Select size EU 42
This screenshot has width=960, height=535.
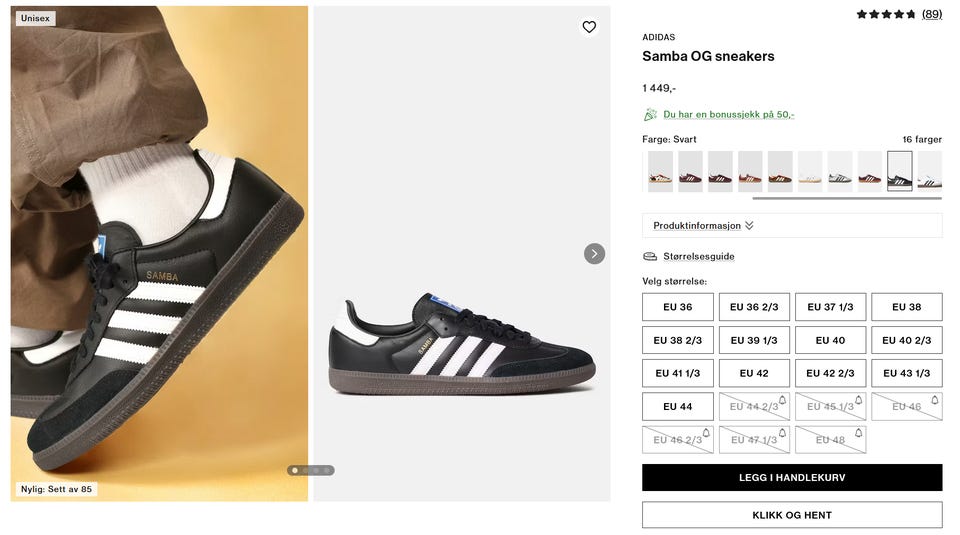pos(754,373)
